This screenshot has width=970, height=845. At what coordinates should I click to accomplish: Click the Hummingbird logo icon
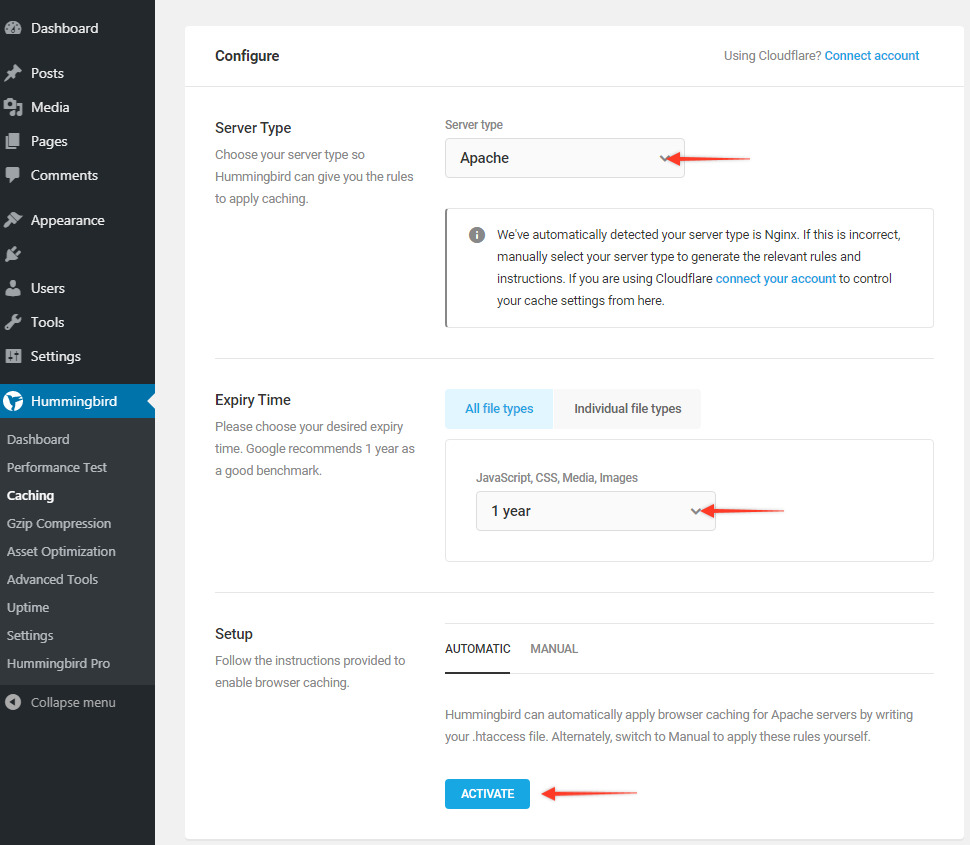tap(13, 401)
